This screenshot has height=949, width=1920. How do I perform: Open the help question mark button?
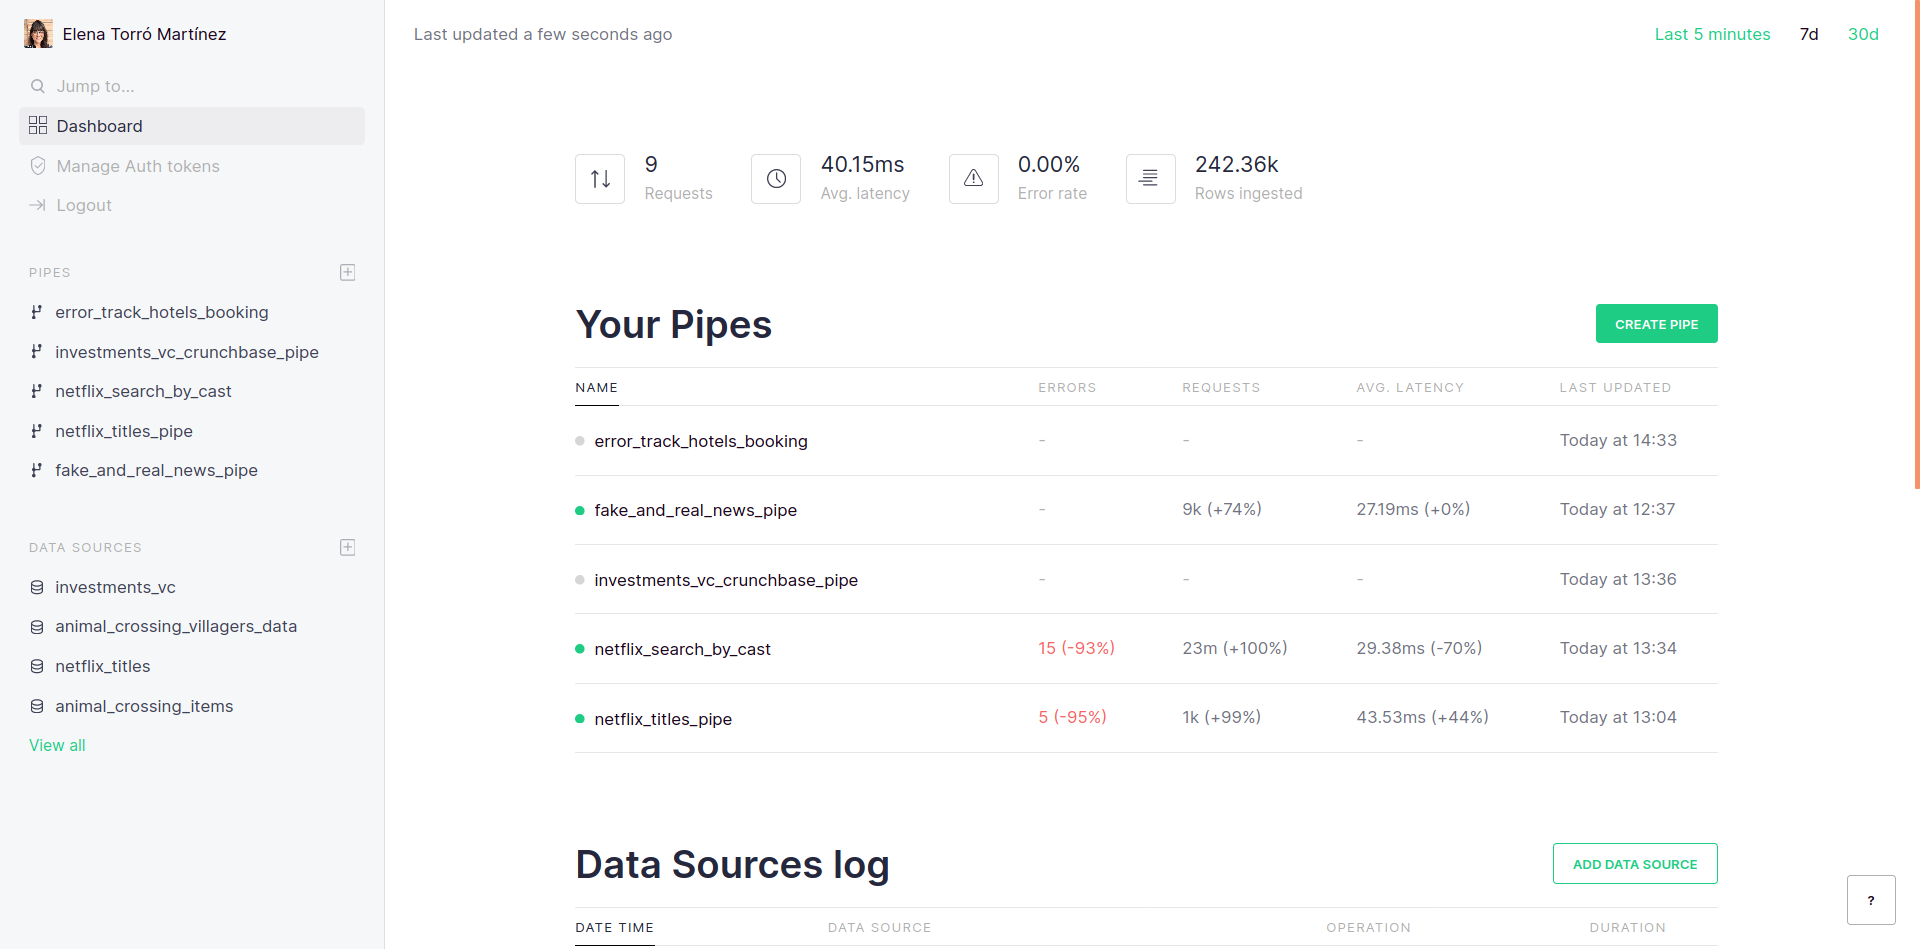tap(1872, 900)
